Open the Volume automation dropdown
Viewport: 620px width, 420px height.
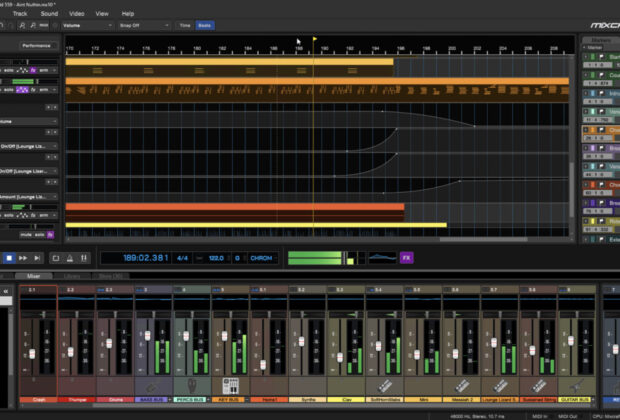click(x=86, y=24)
